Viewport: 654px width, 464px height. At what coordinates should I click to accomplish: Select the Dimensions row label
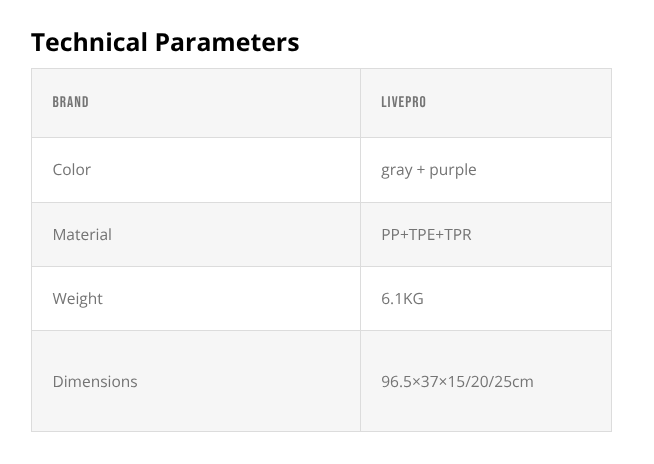point(95,382)
